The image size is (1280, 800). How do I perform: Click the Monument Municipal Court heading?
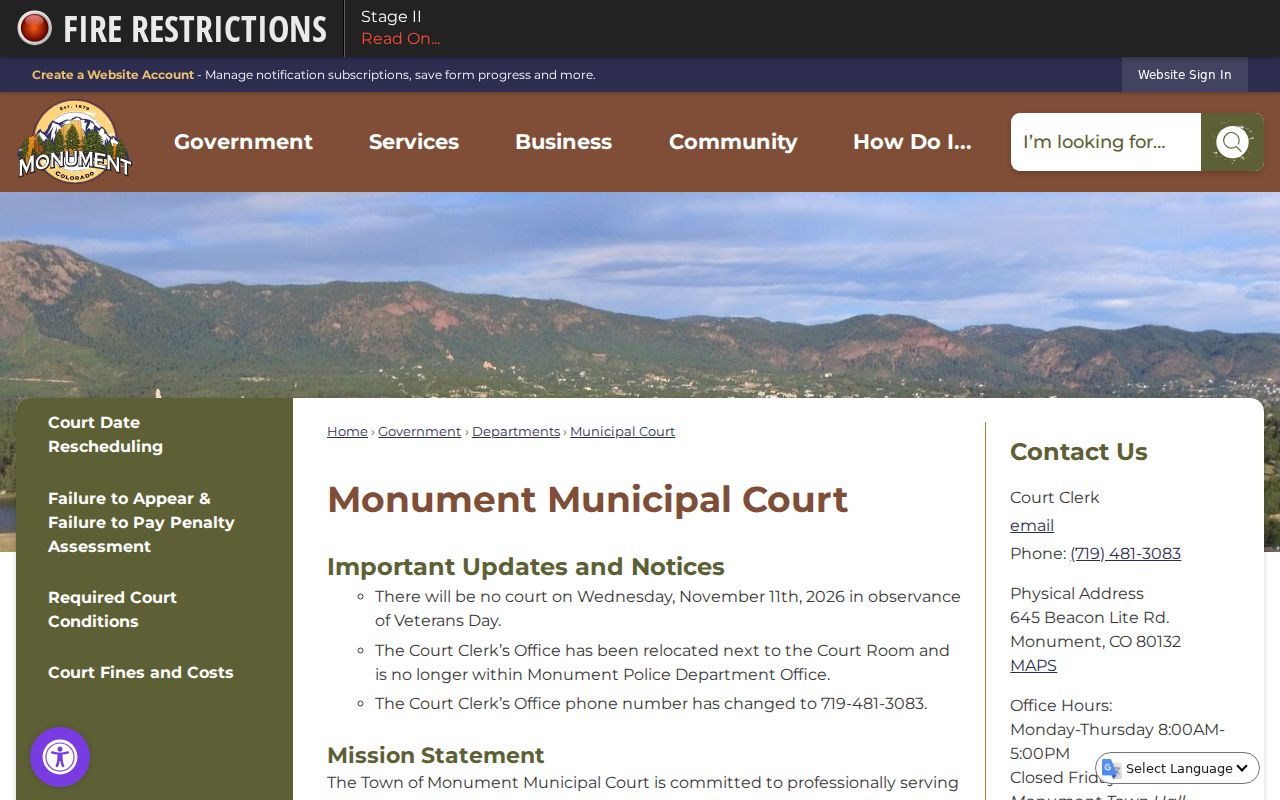point(587,499)
